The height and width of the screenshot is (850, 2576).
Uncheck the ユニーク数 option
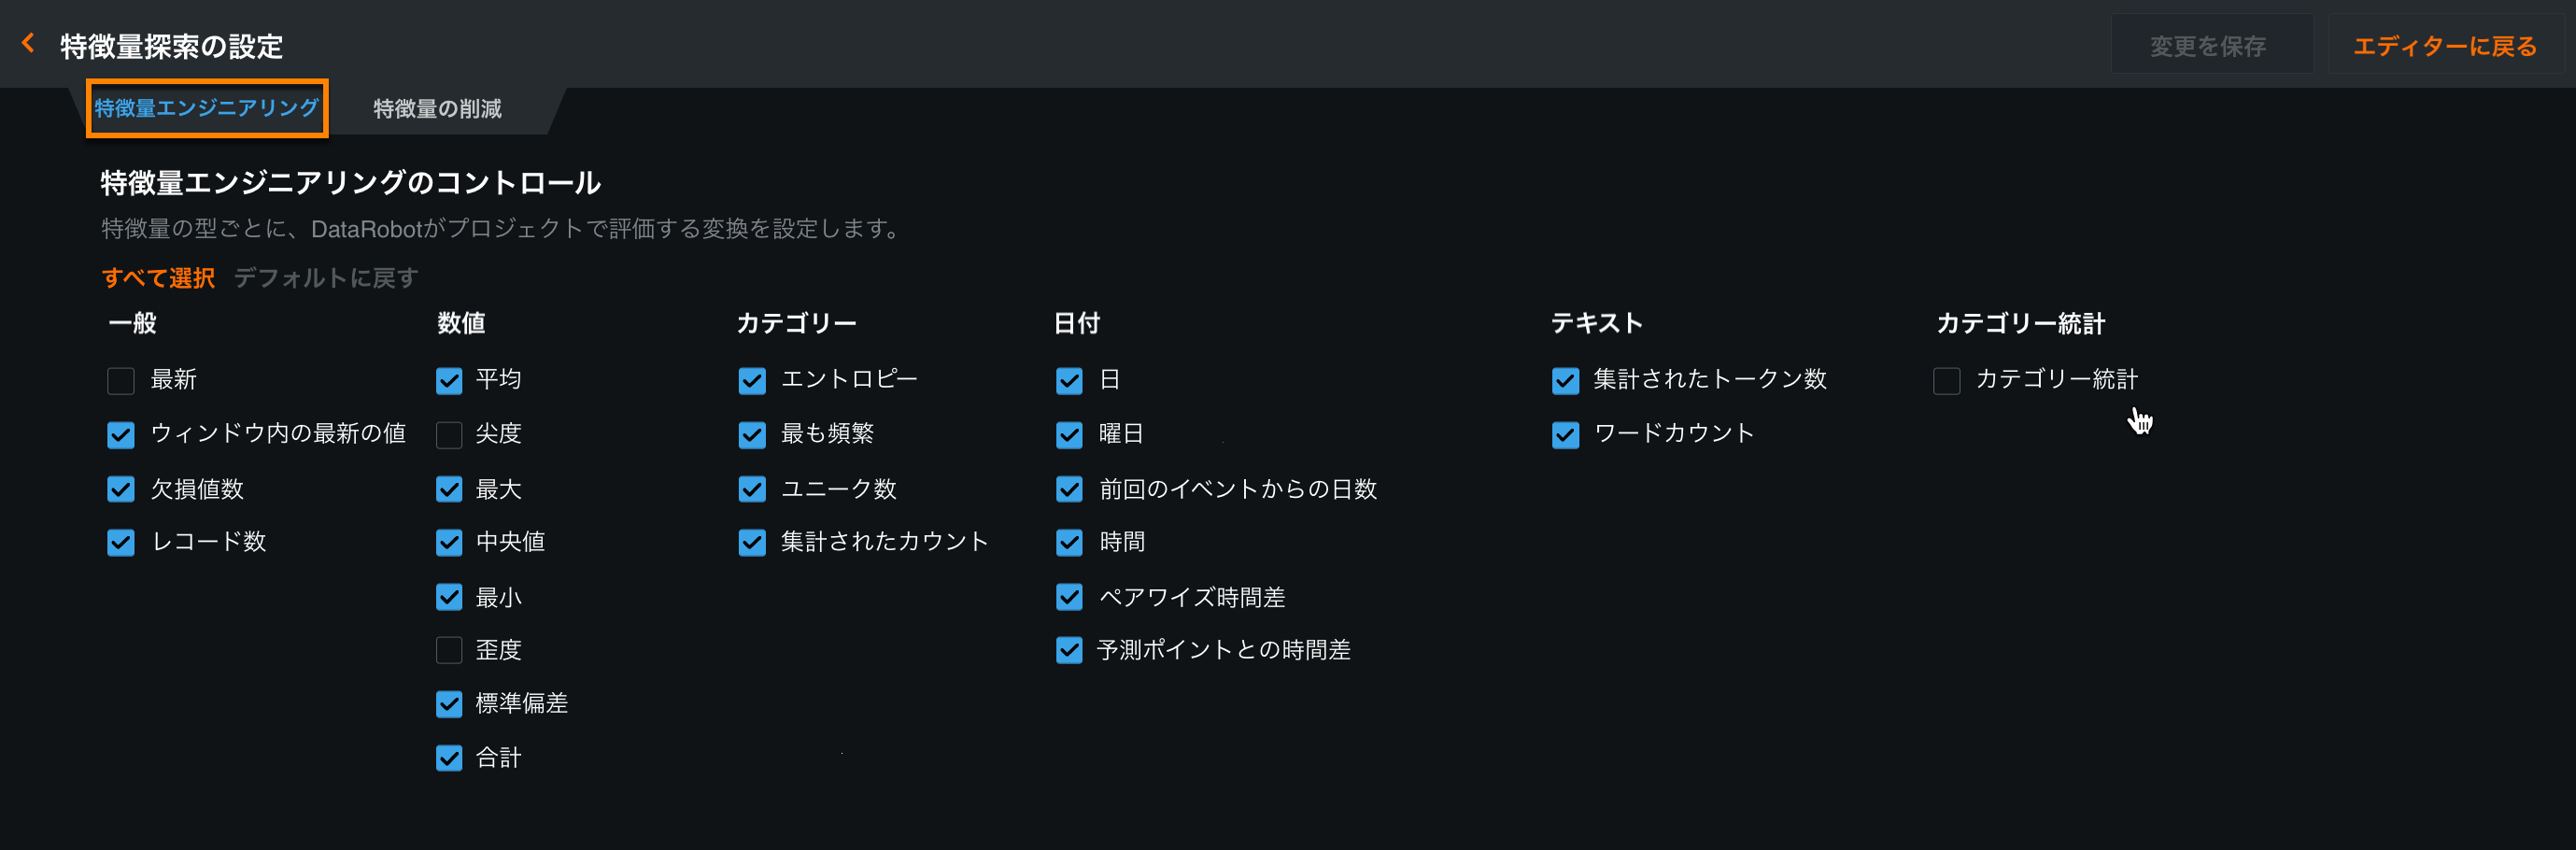752,489
